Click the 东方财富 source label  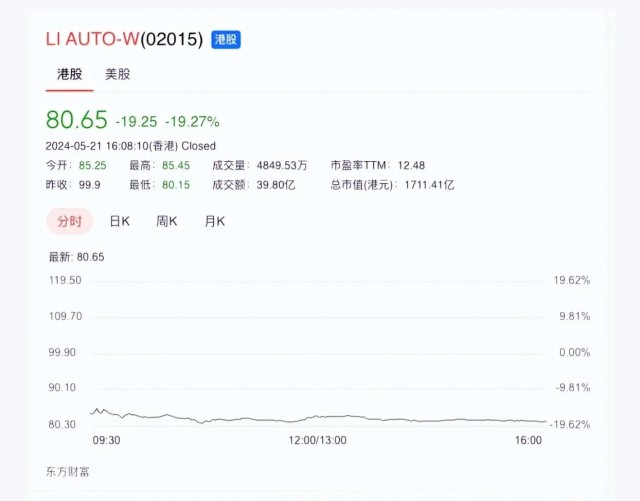pos(67,472)
